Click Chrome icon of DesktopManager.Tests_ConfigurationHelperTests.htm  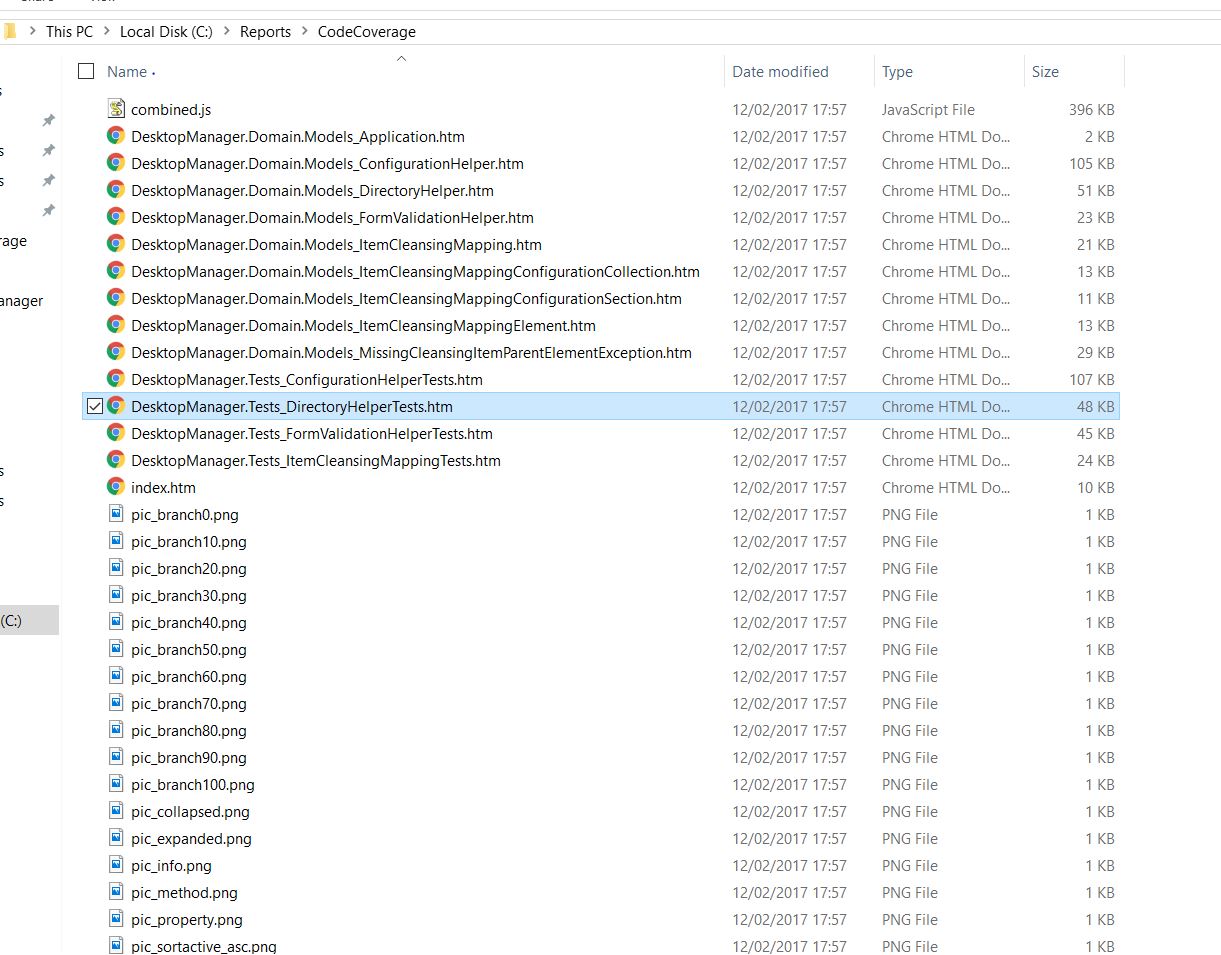tap(116, 379)
